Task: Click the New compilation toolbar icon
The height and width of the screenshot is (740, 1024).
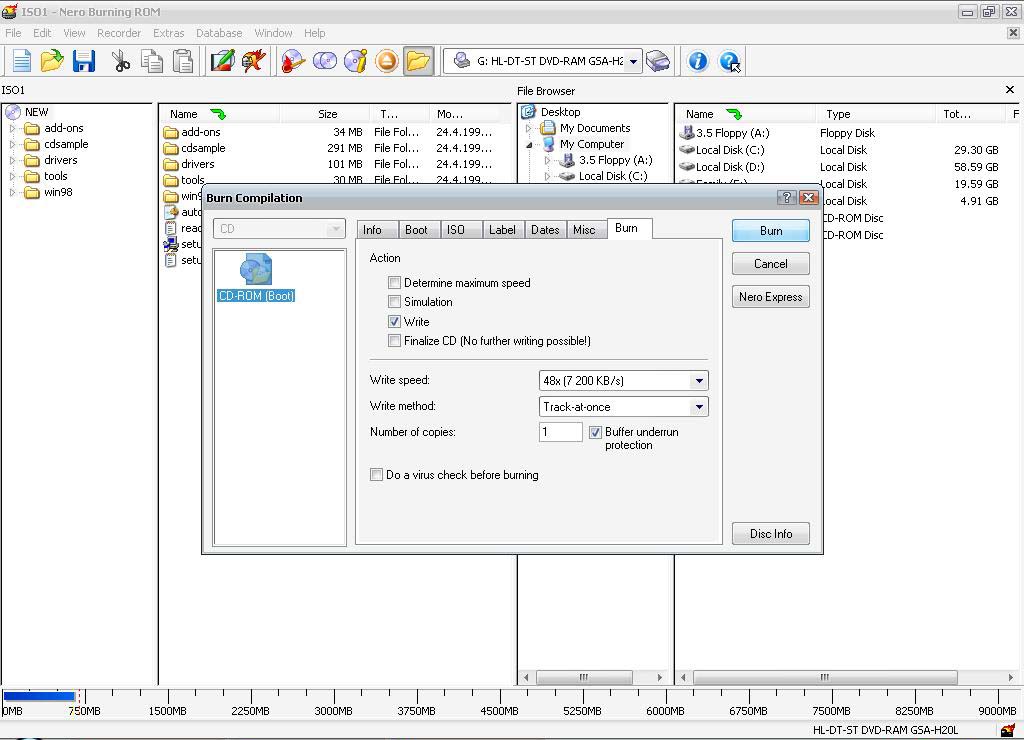Action: pos(22,61)
